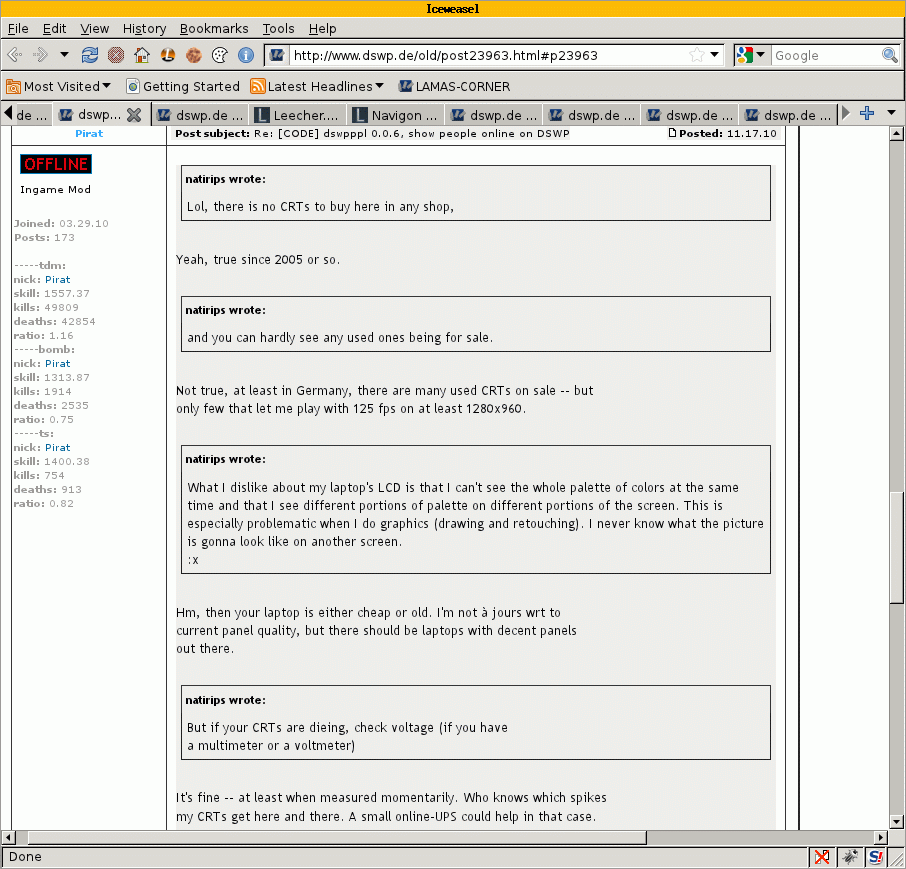Open the search engine selector dropdown
This screenshot has width=906, height=869.
[751, 55]
